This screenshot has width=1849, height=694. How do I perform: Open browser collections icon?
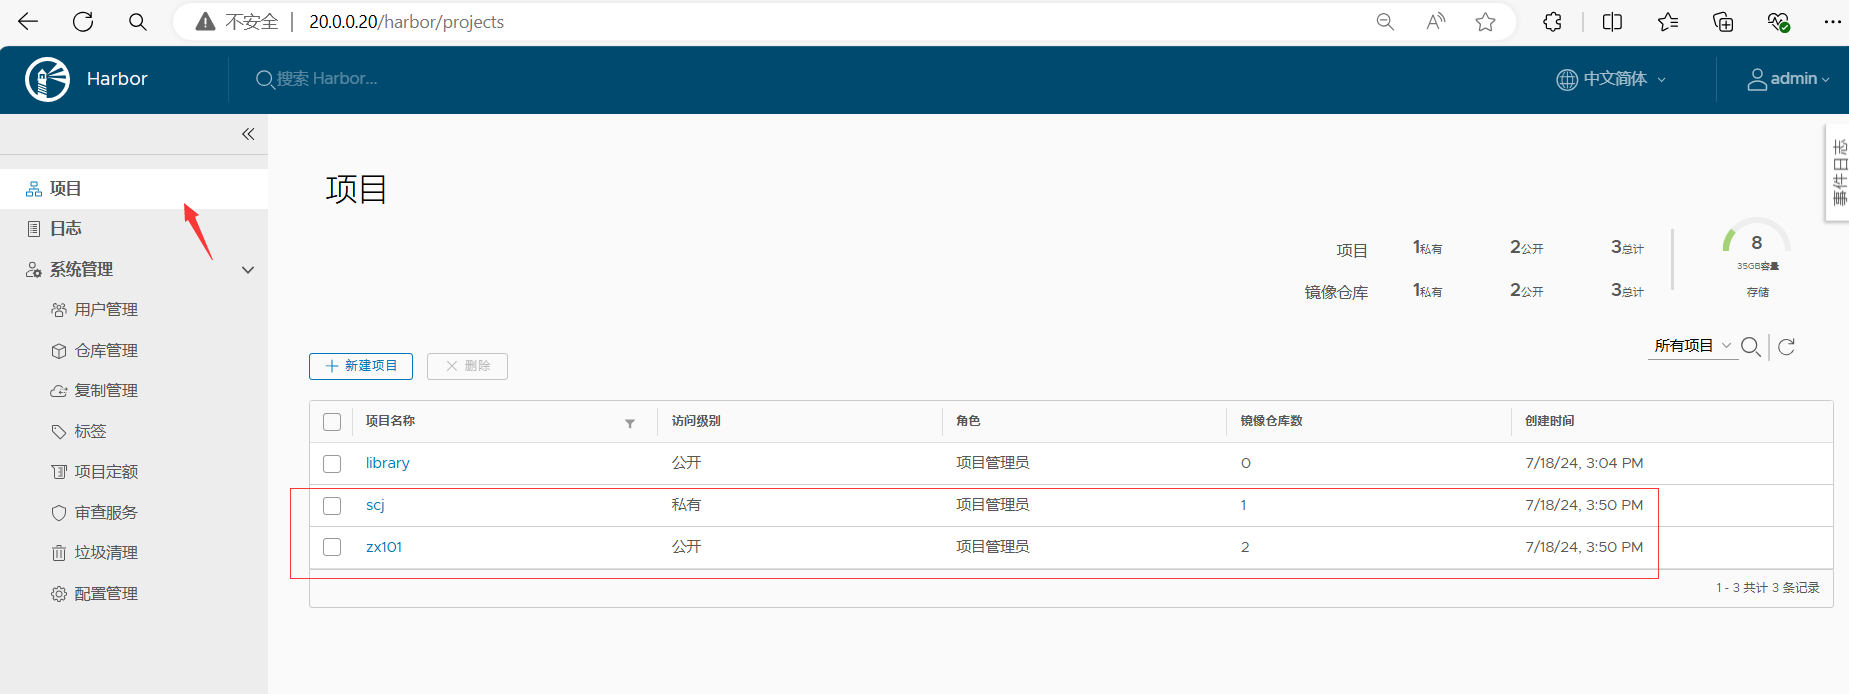[1723, 21]
